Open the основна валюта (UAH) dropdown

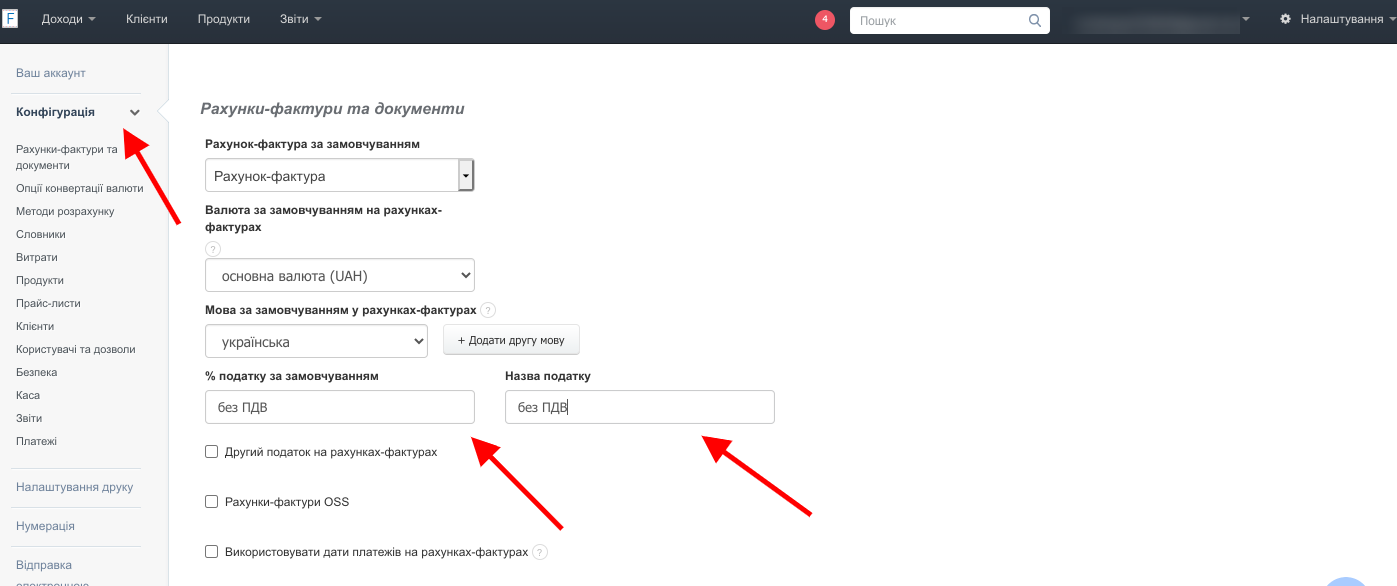pos(340,275)
